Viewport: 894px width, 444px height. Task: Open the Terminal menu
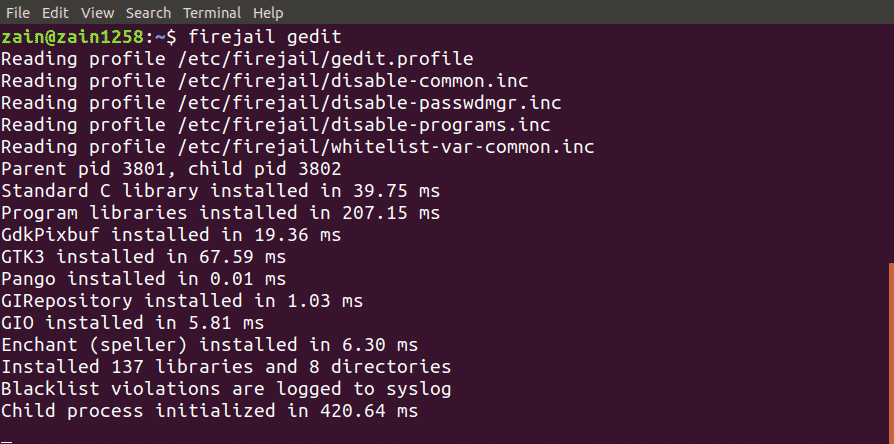tap(211, 13)
